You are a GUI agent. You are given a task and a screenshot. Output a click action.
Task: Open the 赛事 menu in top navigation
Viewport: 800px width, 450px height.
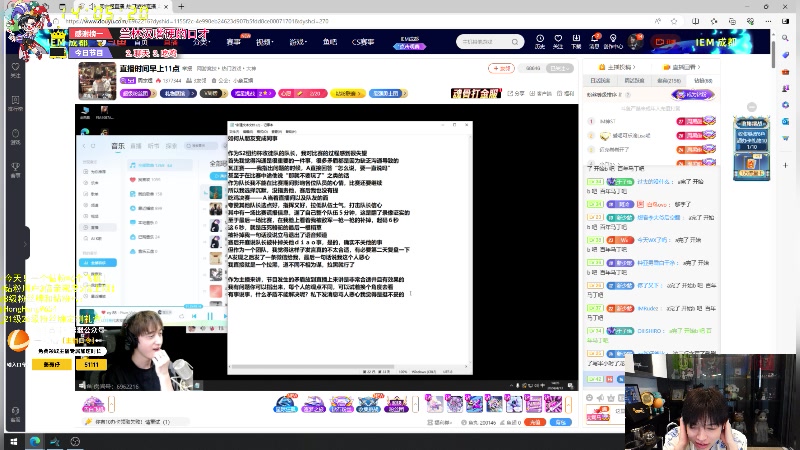point(234,42)
